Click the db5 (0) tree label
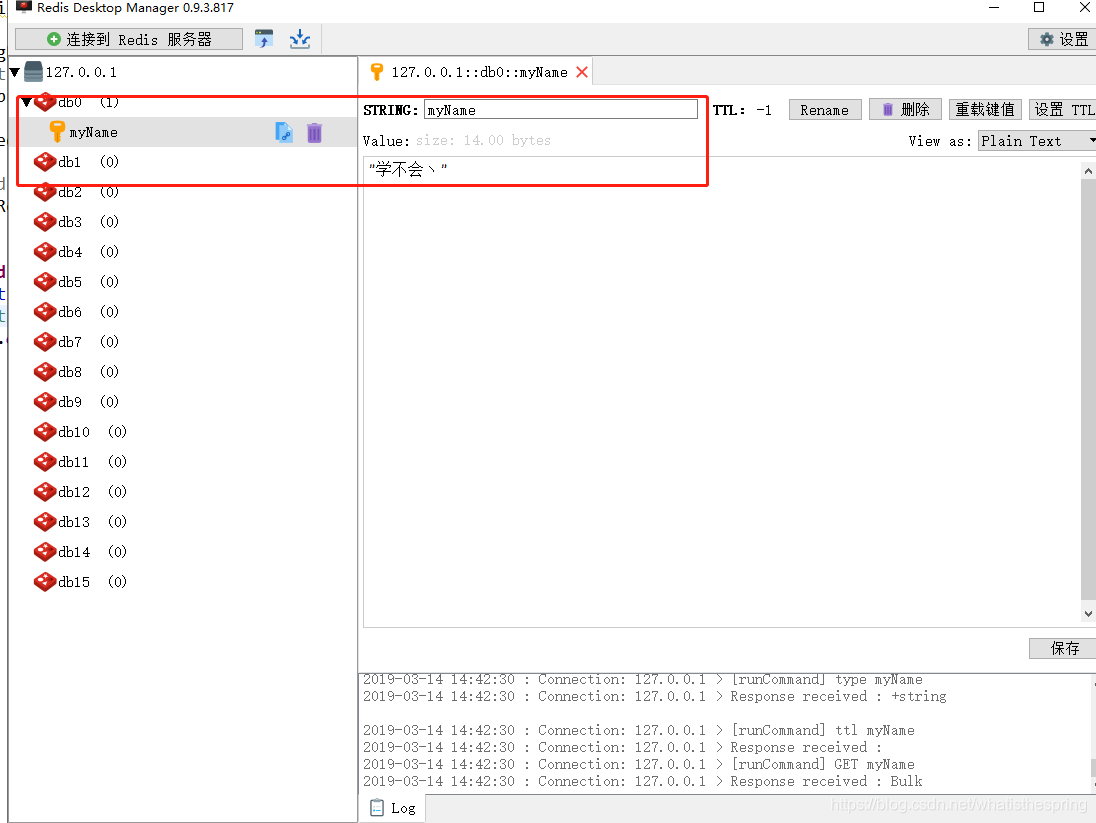This screenshot has height=823, width=1096. pos(88,282)
